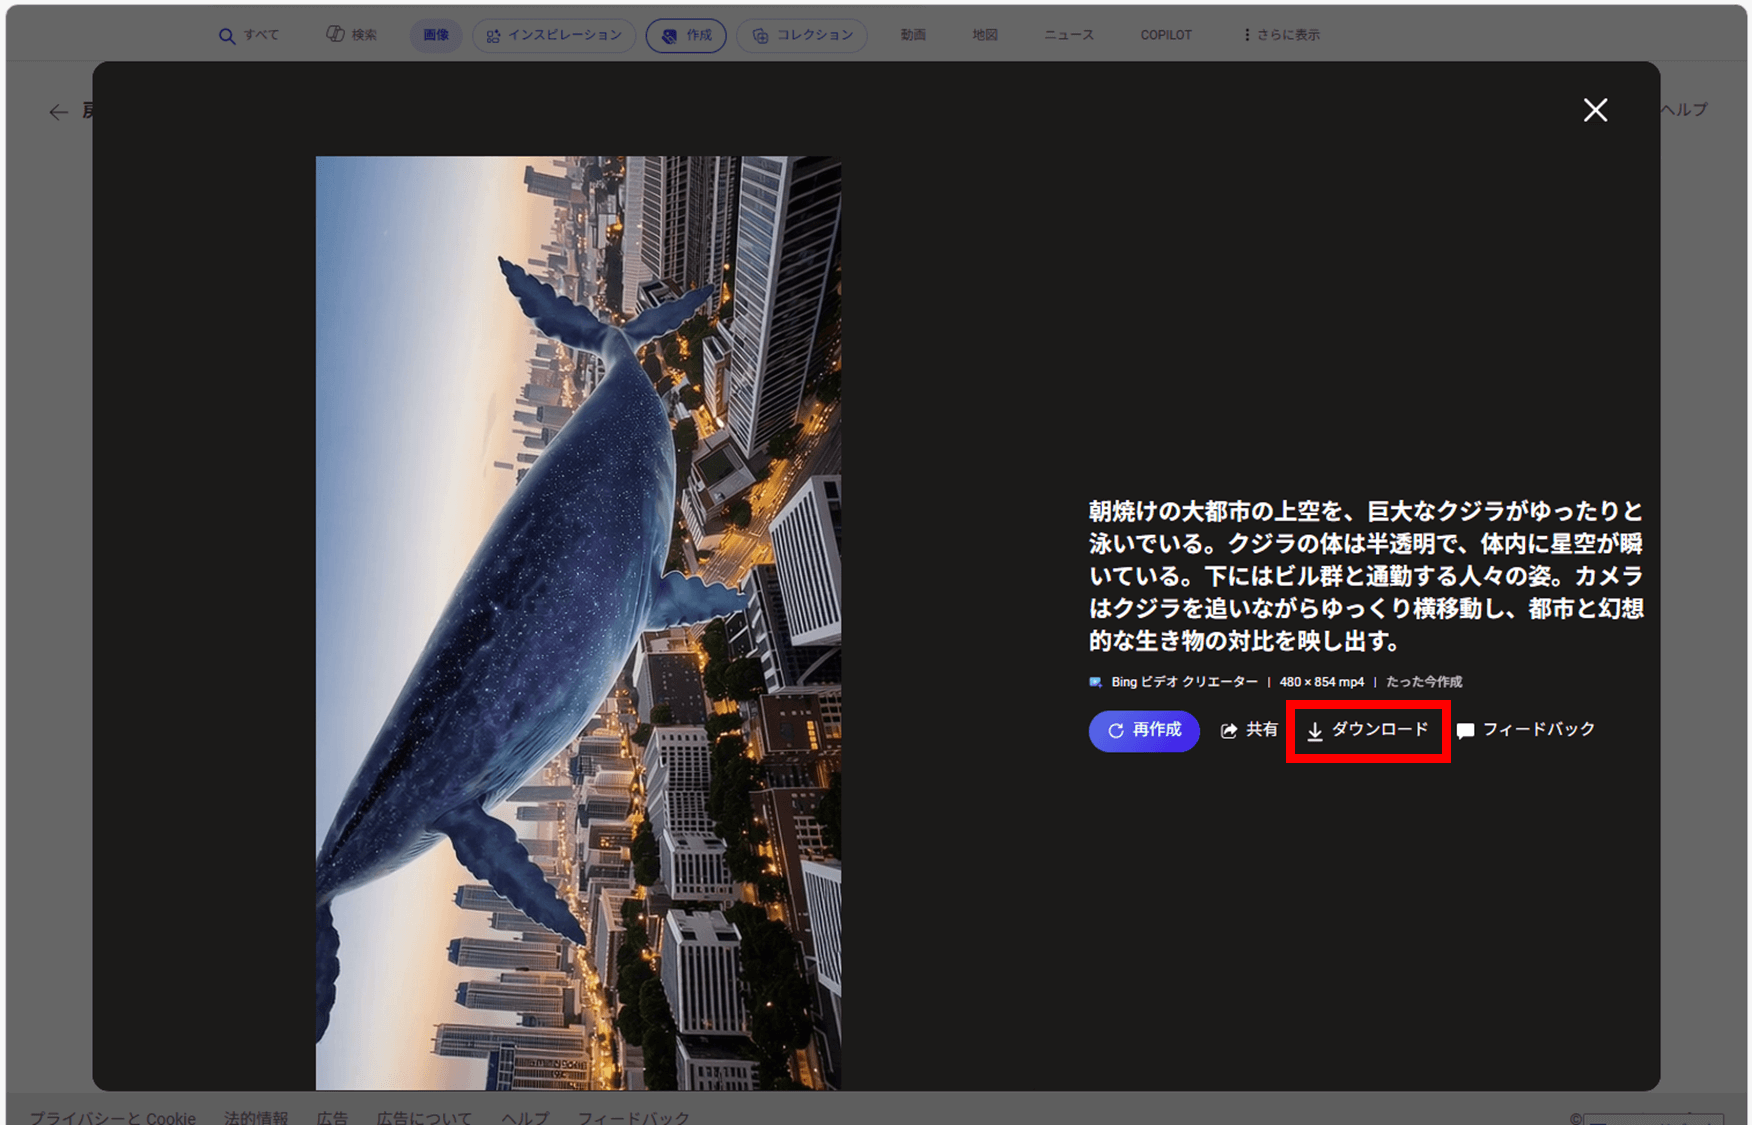Image resolution: width=1752 pixels, height=1125 pixels.
Task: Open the COPILOT tab
Action: pos(1166,35)
